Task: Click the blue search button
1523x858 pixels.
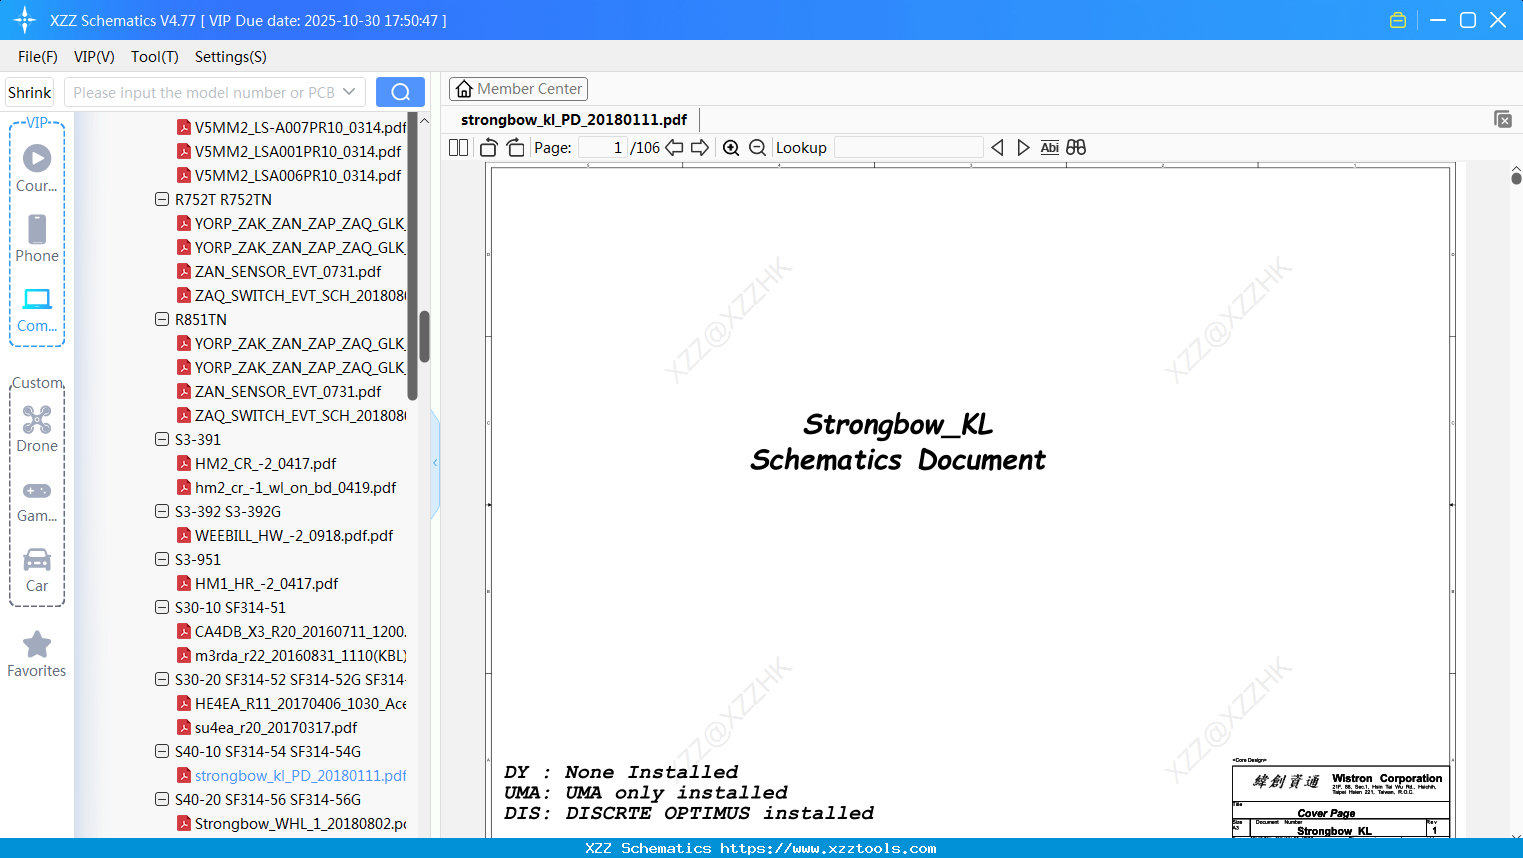Action: point(400,92)
